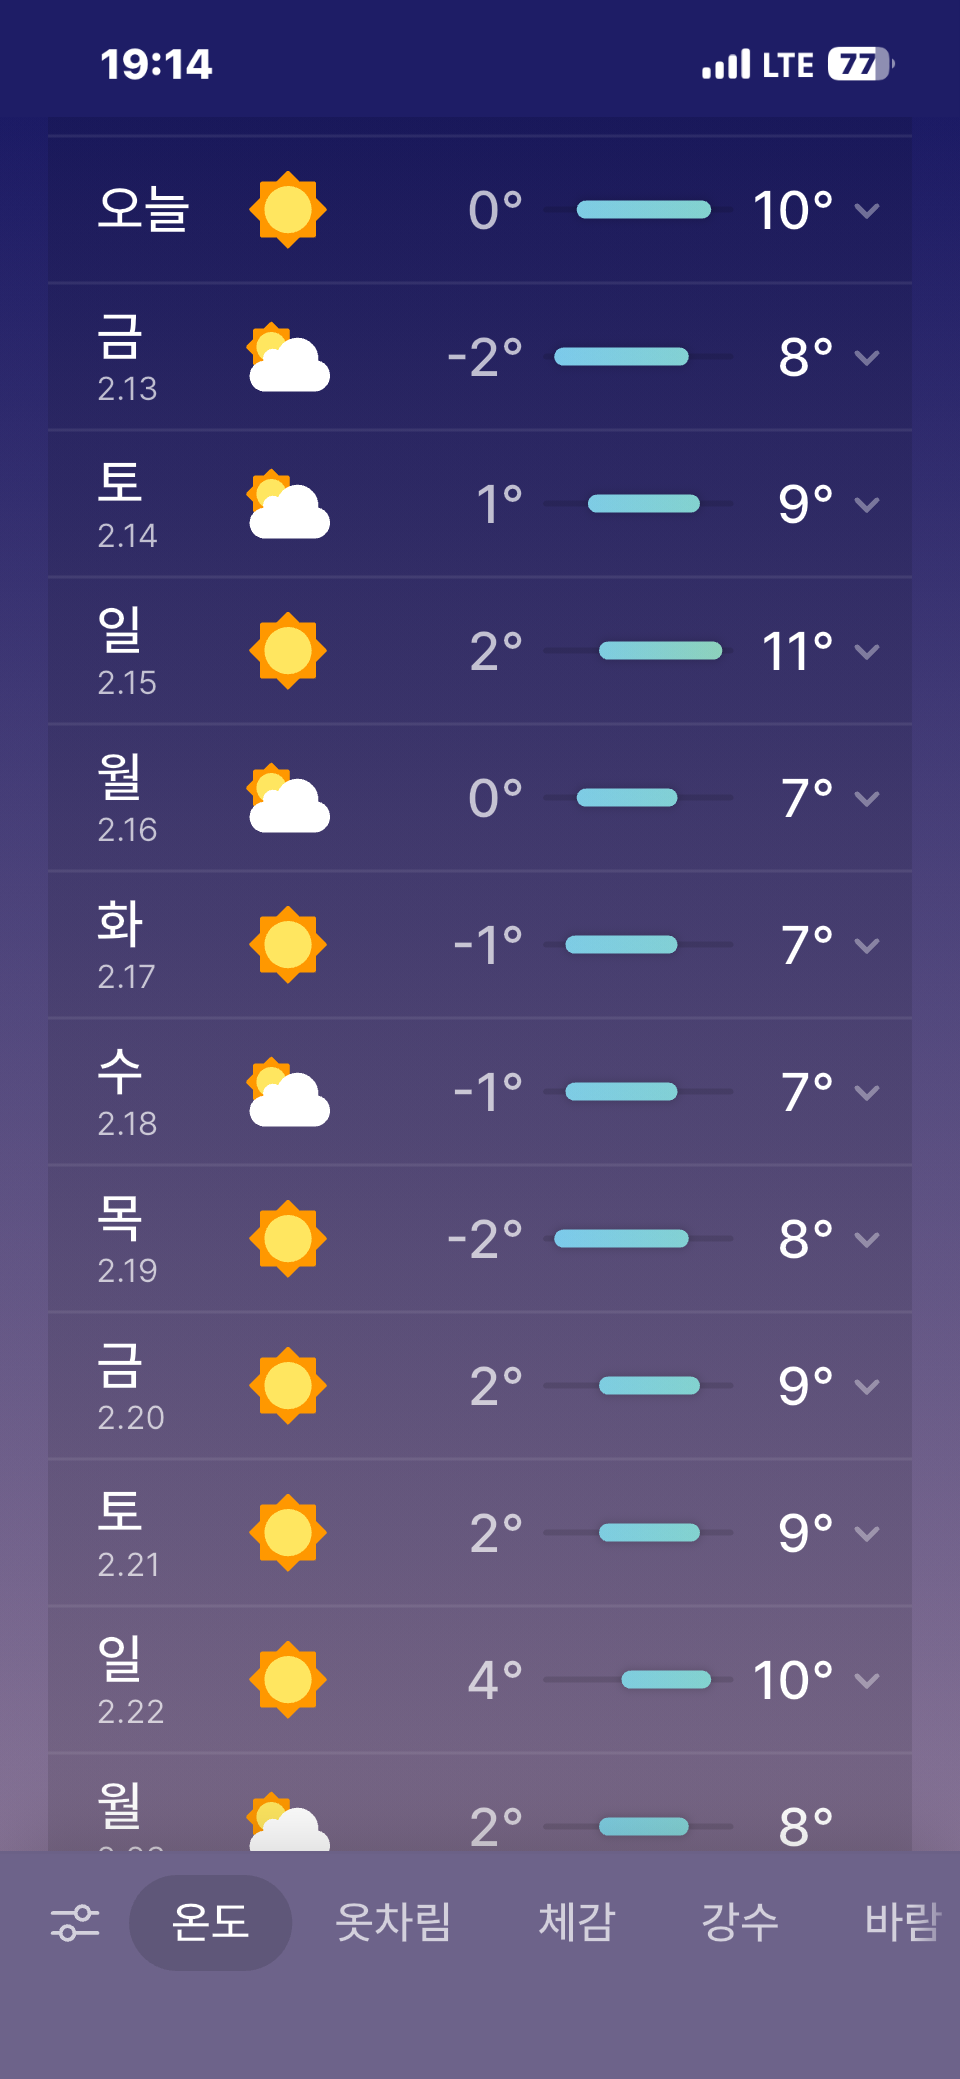Tap the temperature range bar for 토 2.21
This screenshot has width=960, height=2079.
coord(648,1533)
